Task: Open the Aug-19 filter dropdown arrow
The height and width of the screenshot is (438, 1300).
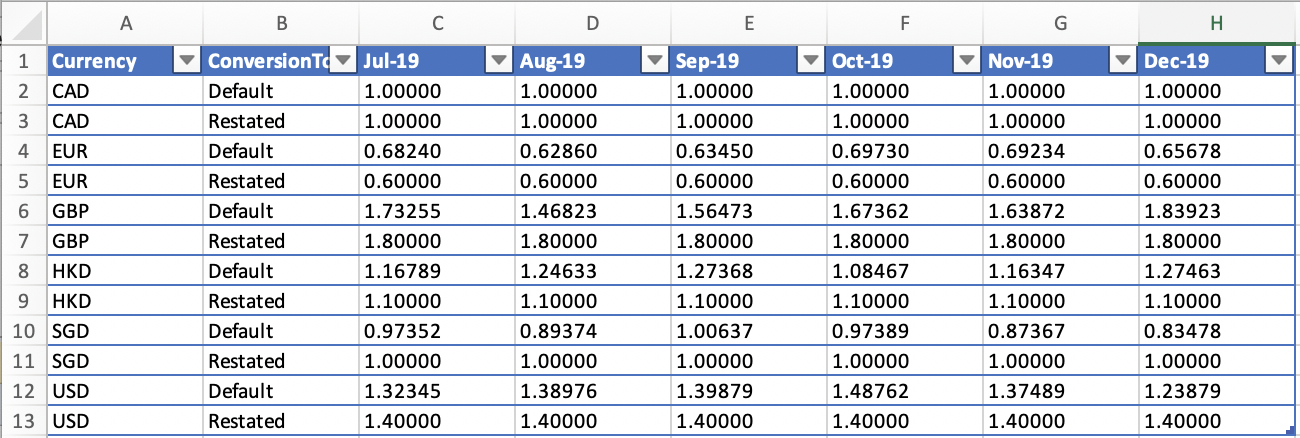Action: (x=655, y=61)
